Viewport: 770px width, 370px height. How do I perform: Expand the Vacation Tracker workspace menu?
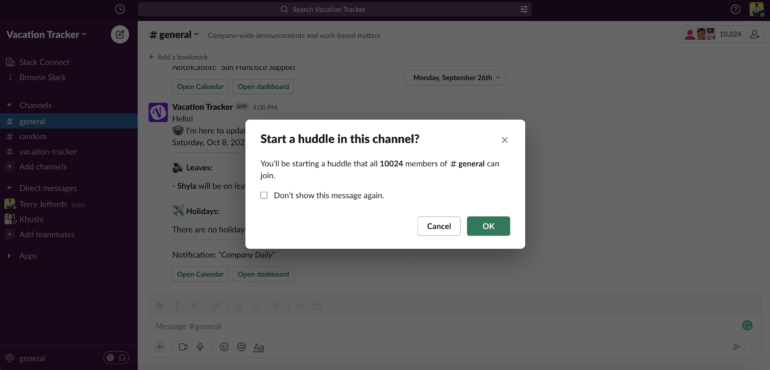[46, 34]
